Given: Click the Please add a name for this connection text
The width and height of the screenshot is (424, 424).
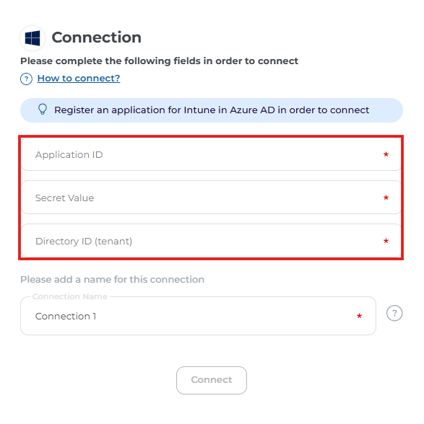Looking at the screenshot, I should [112, 279].
